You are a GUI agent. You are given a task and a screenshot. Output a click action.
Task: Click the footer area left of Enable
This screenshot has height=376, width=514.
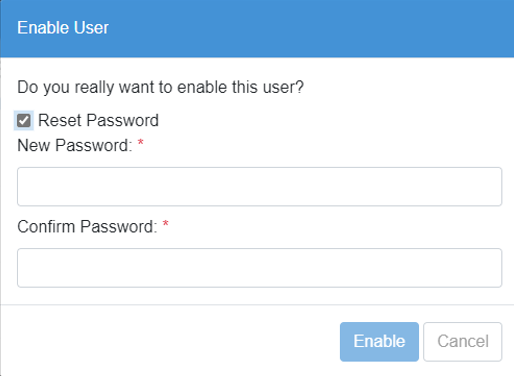pos(170,341)
